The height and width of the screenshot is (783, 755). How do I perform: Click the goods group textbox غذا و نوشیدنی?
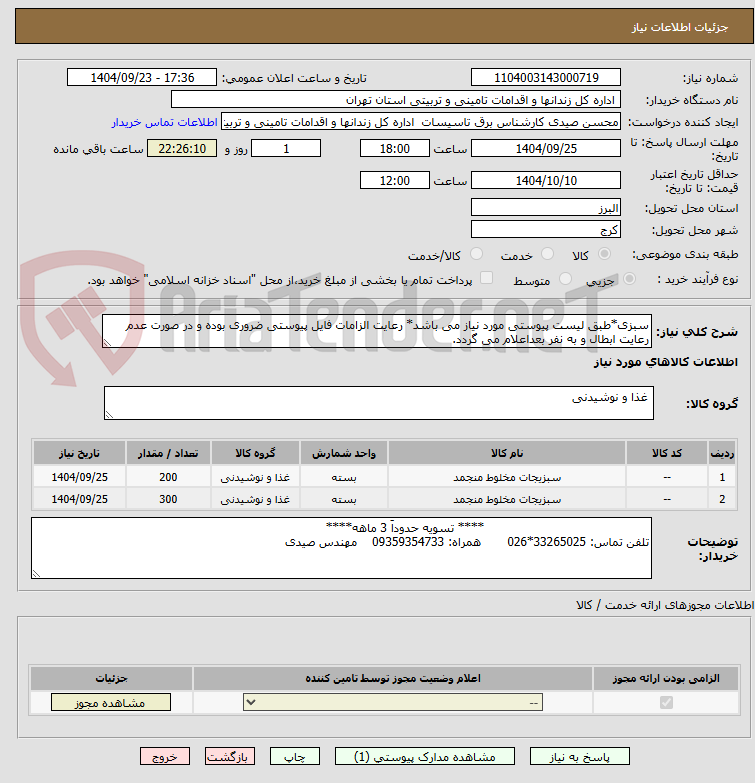pyautogui.click(x=378, y=403)
